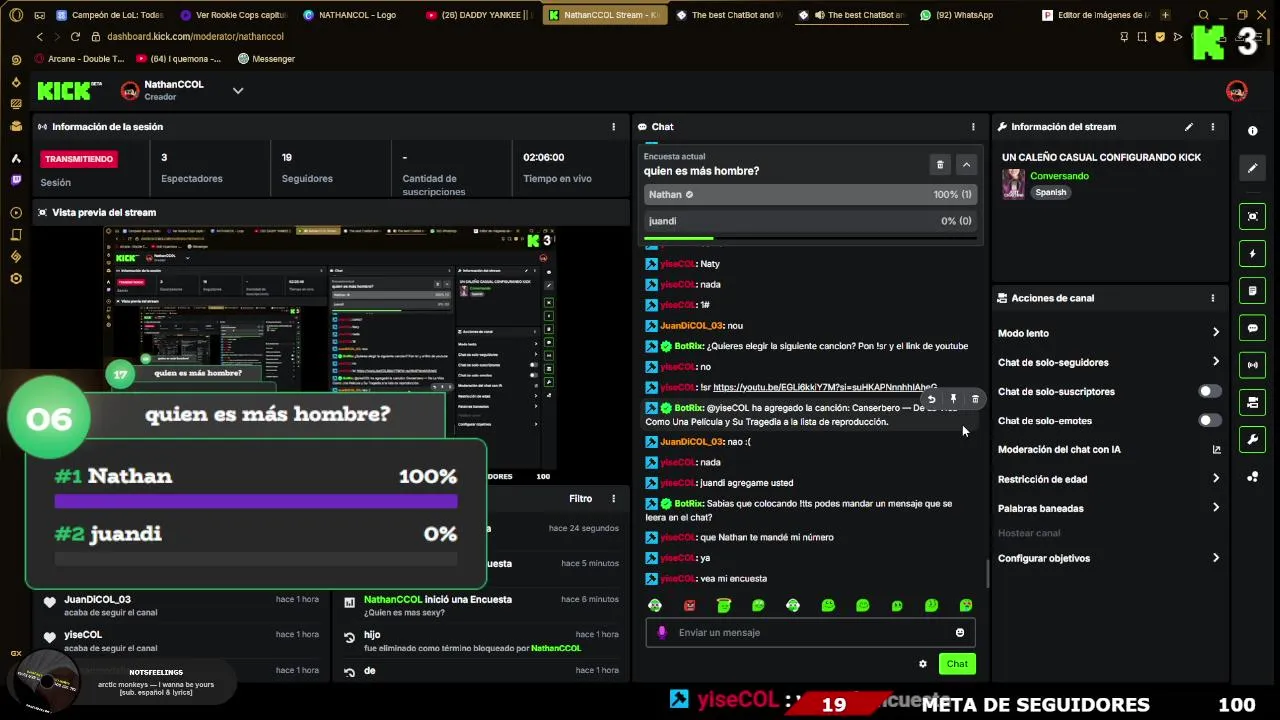This screenshot has width=1280, height=720.
Task: Insert the first green emote below chat
Action: point(654,605)
